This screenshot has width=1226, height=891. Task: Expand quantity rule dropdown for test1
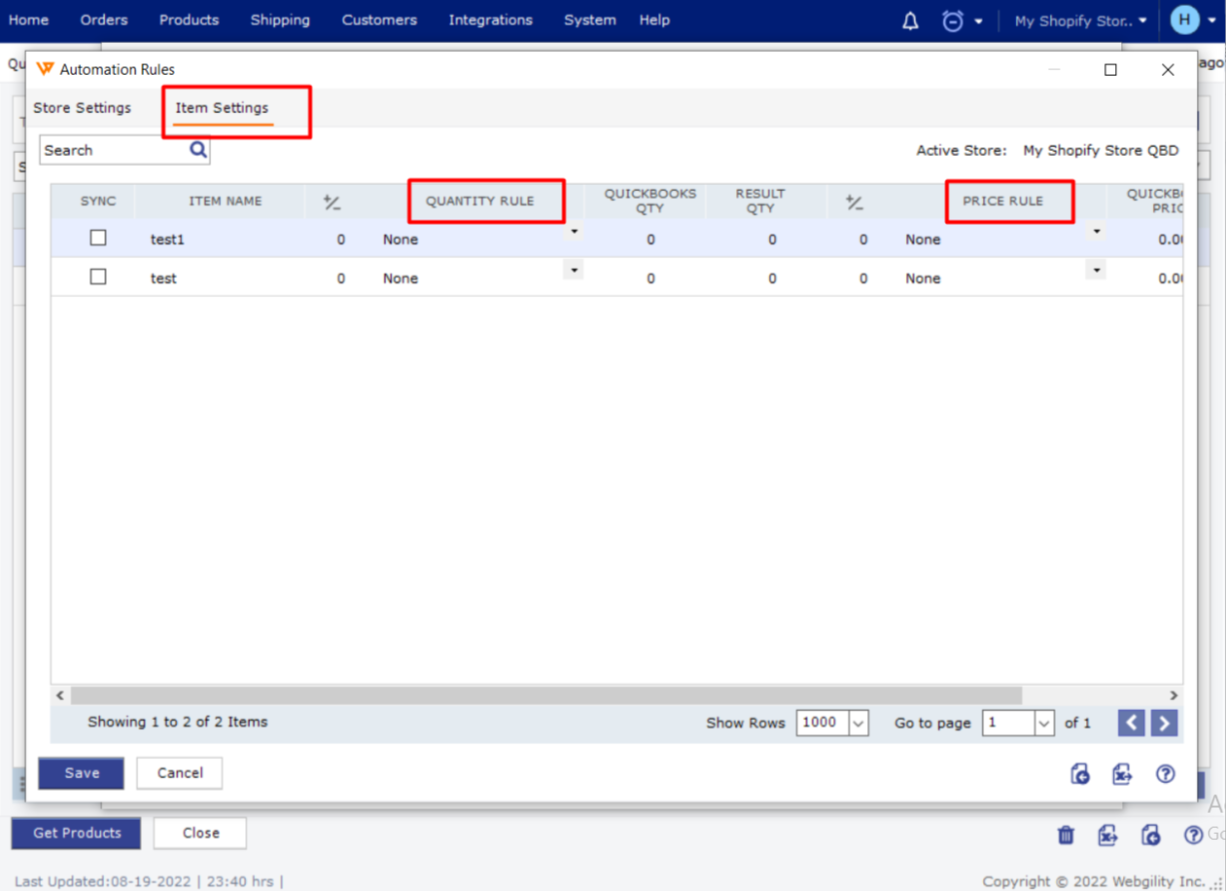tap(573, 232)
